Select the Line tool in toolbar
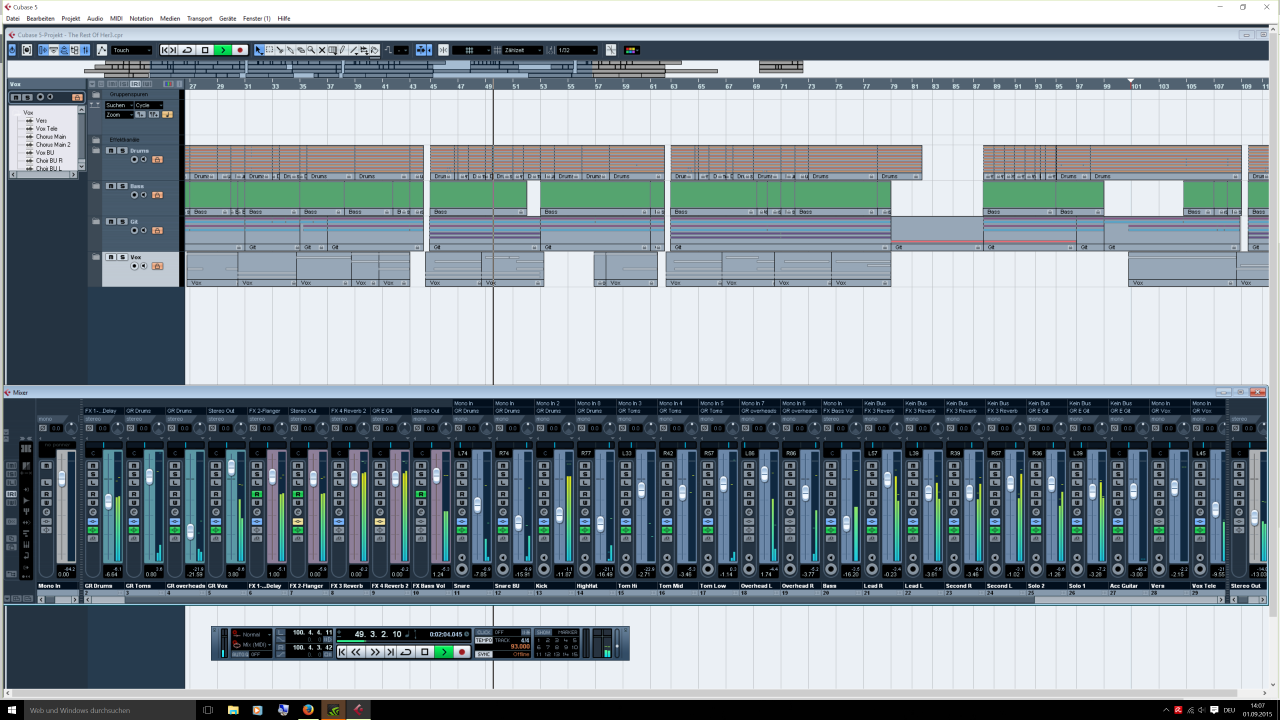Screen dimensions: 1280x720 (x=354, y=50)
